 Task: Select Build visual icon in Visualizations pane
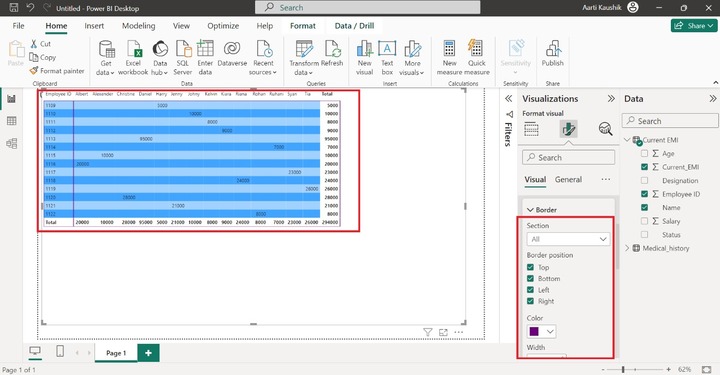point(531,129)
